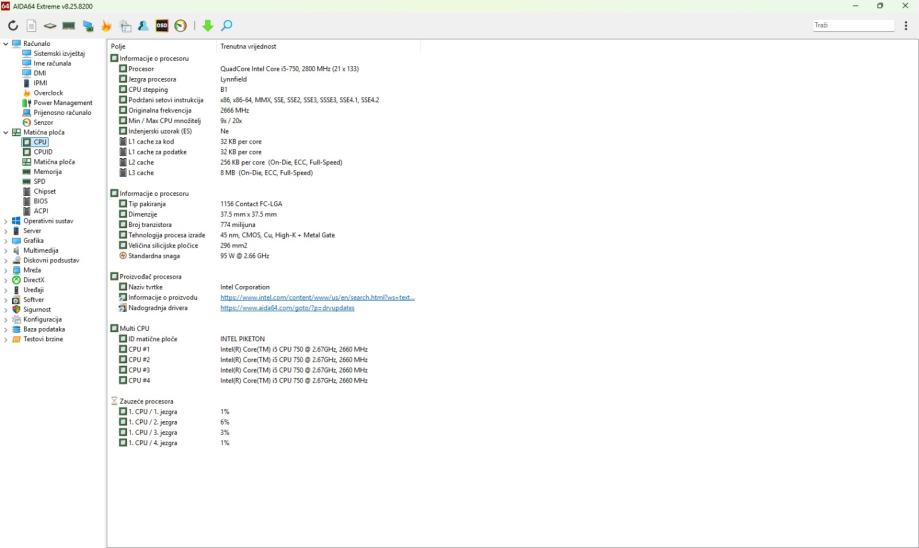Select Softver in the sidebar tree
The width and height of the screenshot is (919, 548).
(28, 299)
